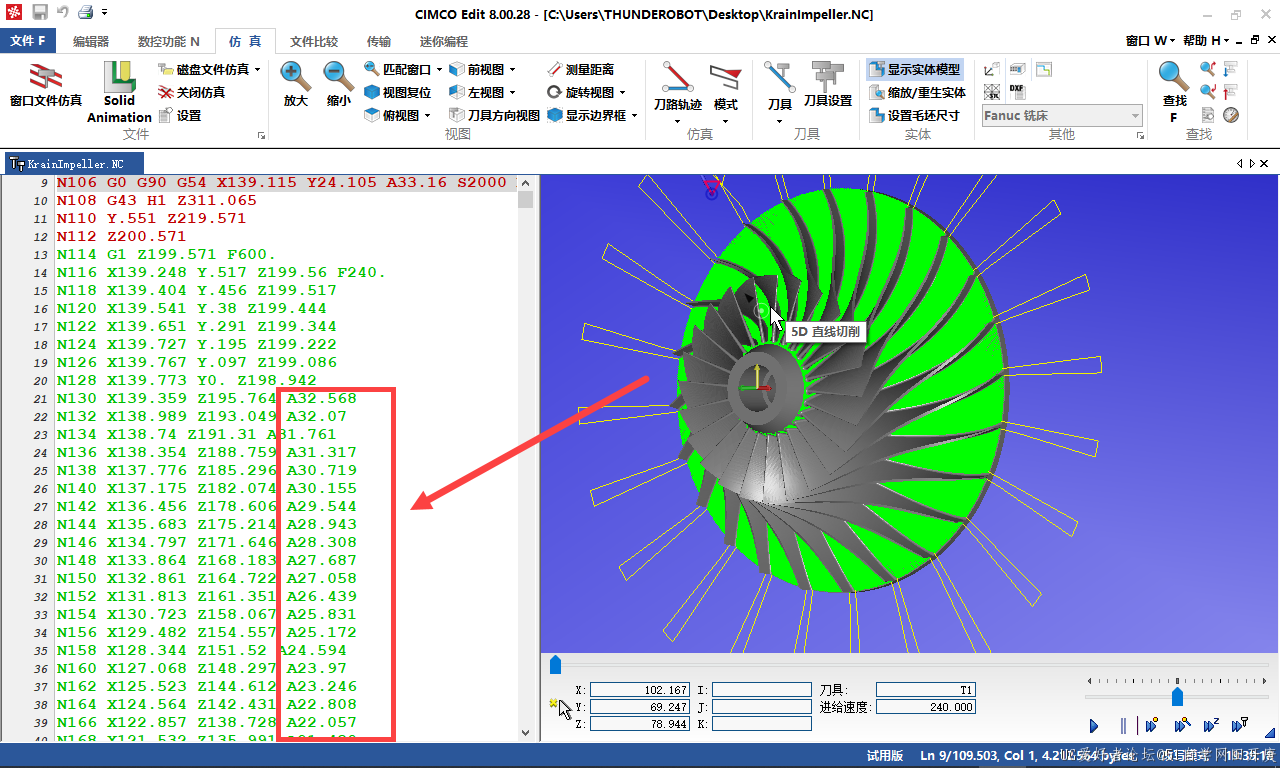Expand the 旋转视图 dropdown arrow
This screenshot has width=1280, height=768.
point(622,93)
